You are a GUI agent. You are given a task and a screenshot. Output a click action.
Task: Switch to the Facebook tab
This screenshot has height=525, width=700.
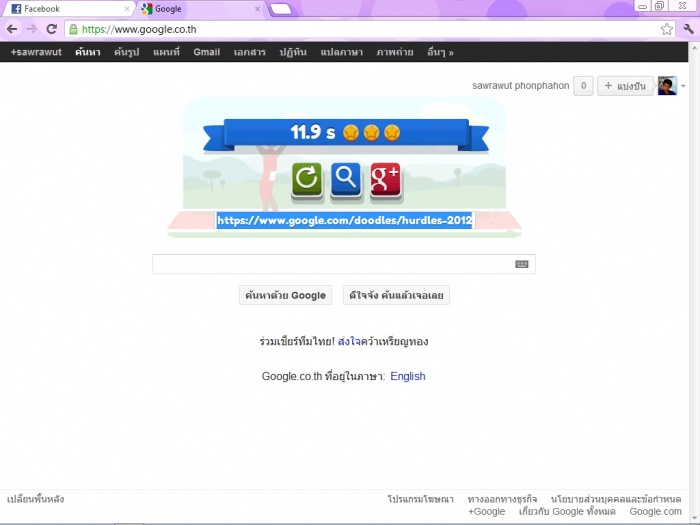click(67, 9)
